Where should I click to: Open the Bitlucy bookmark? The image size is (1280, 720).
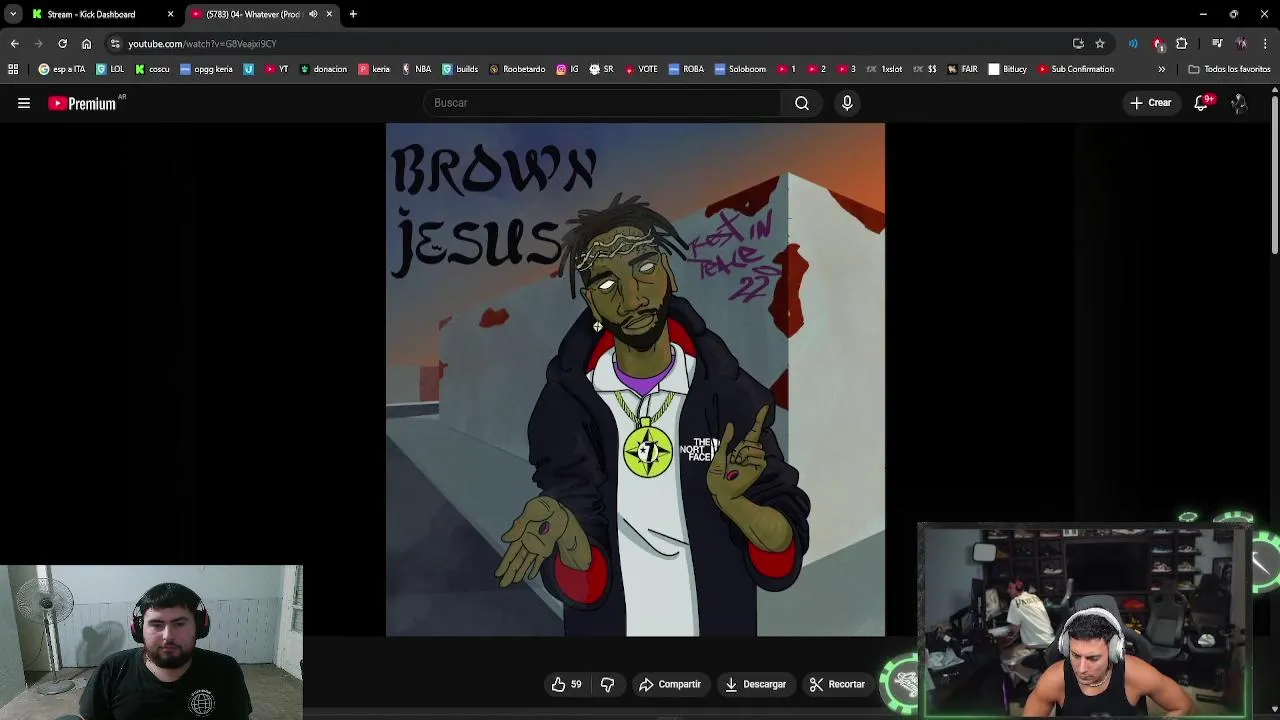pos(1007,69)
